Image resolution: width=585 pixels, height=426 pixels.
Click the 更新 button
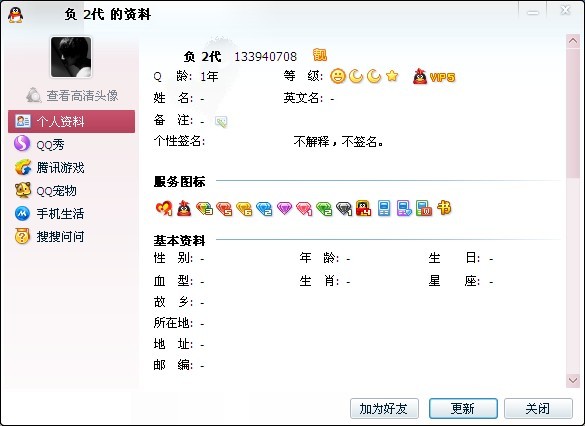pos(463,408)
